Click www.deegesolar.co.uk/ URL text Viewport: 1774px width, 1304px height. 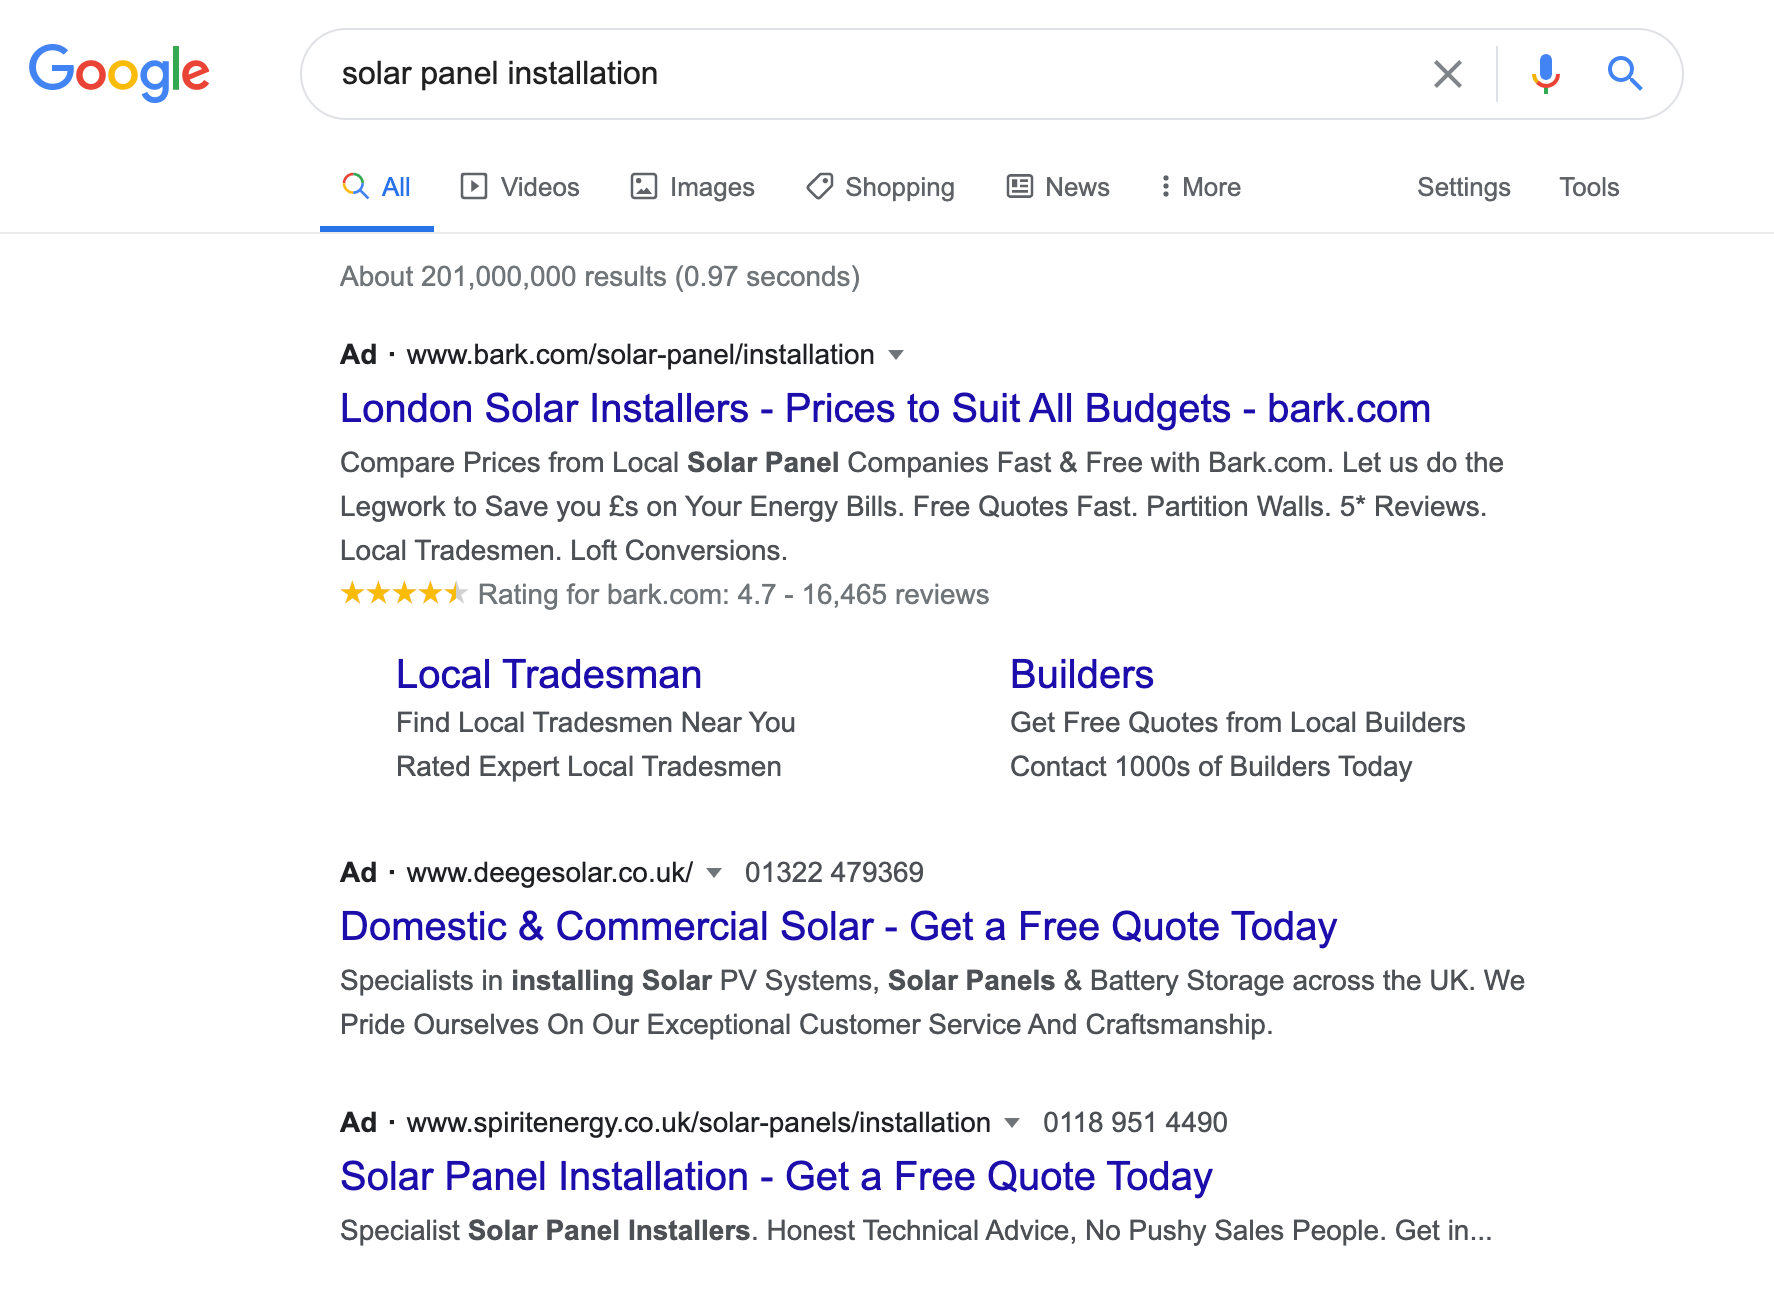pos(550,873)
